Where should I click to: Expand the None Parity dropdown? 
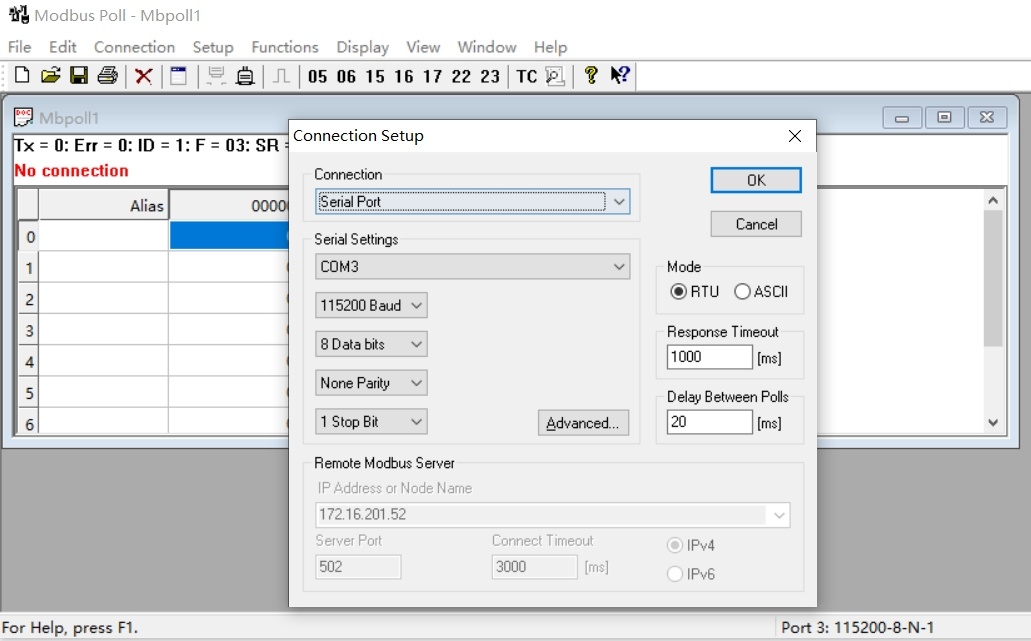(417, 383)
